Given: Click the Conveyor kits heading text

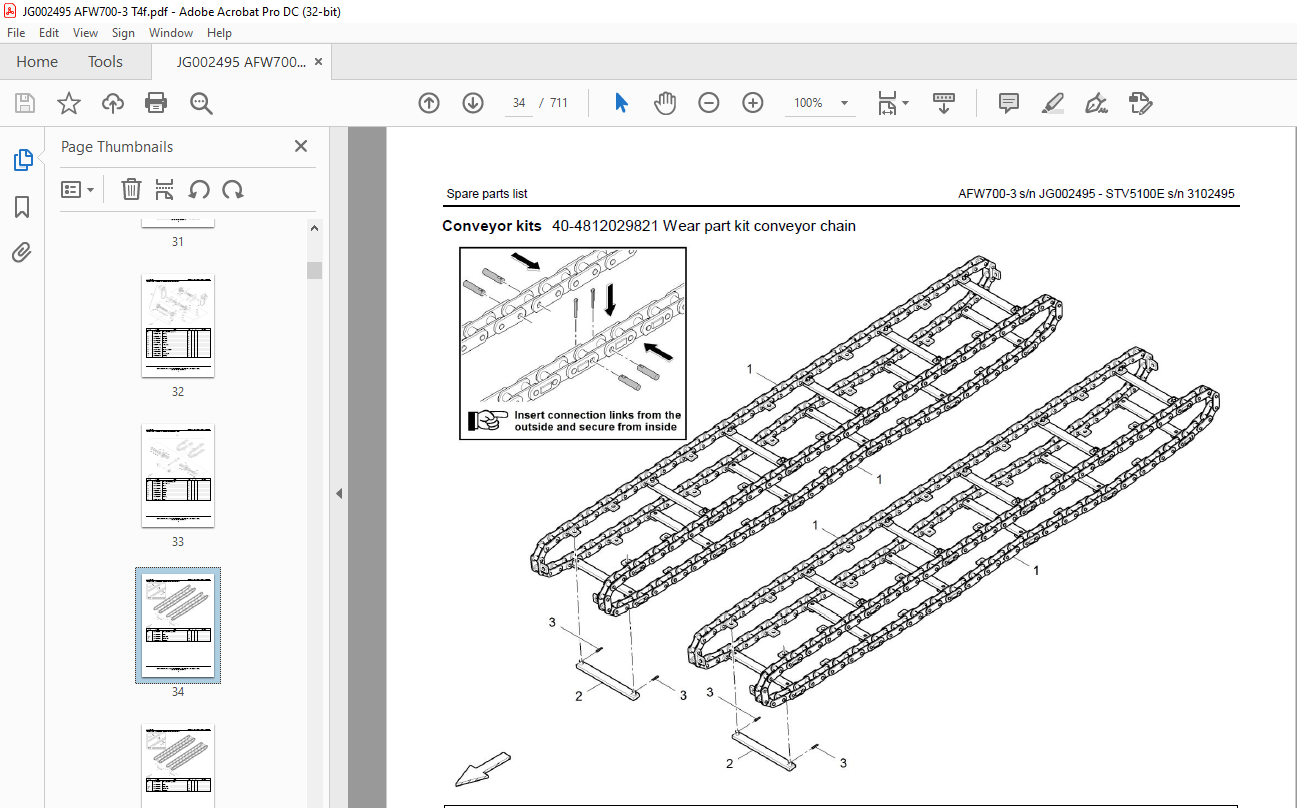Looking at the screenshot, I should (492, 226).
